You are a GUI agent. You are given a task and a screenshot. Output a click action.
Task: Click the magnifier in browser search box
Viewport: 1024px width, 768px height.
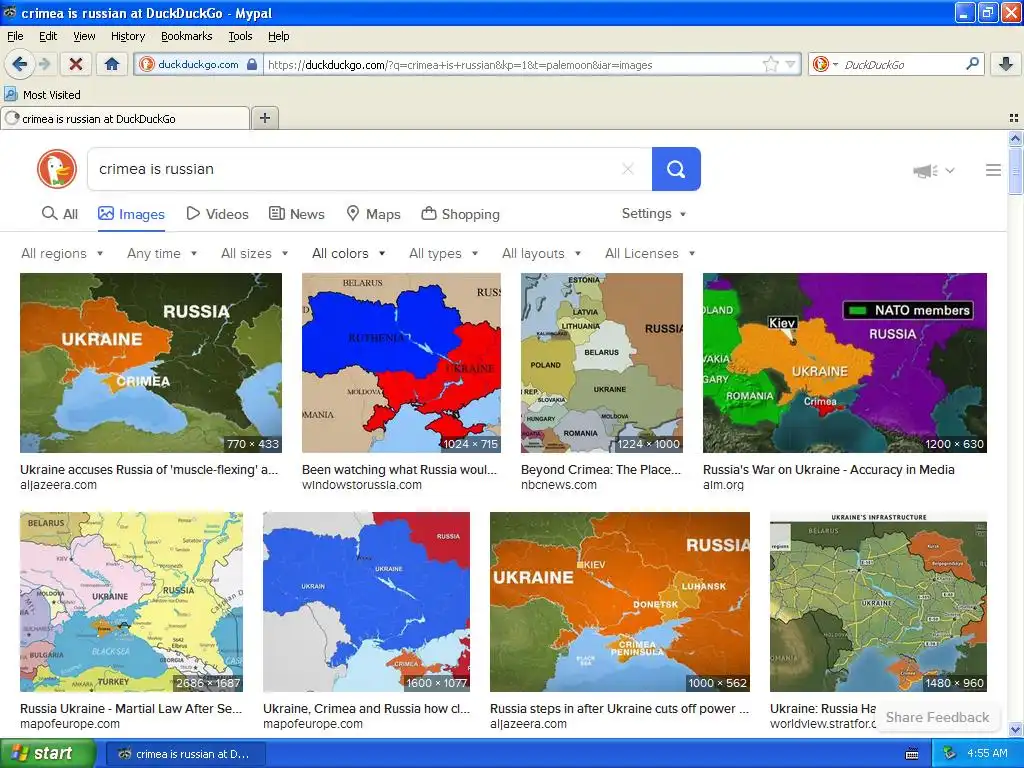coord(972,63)
